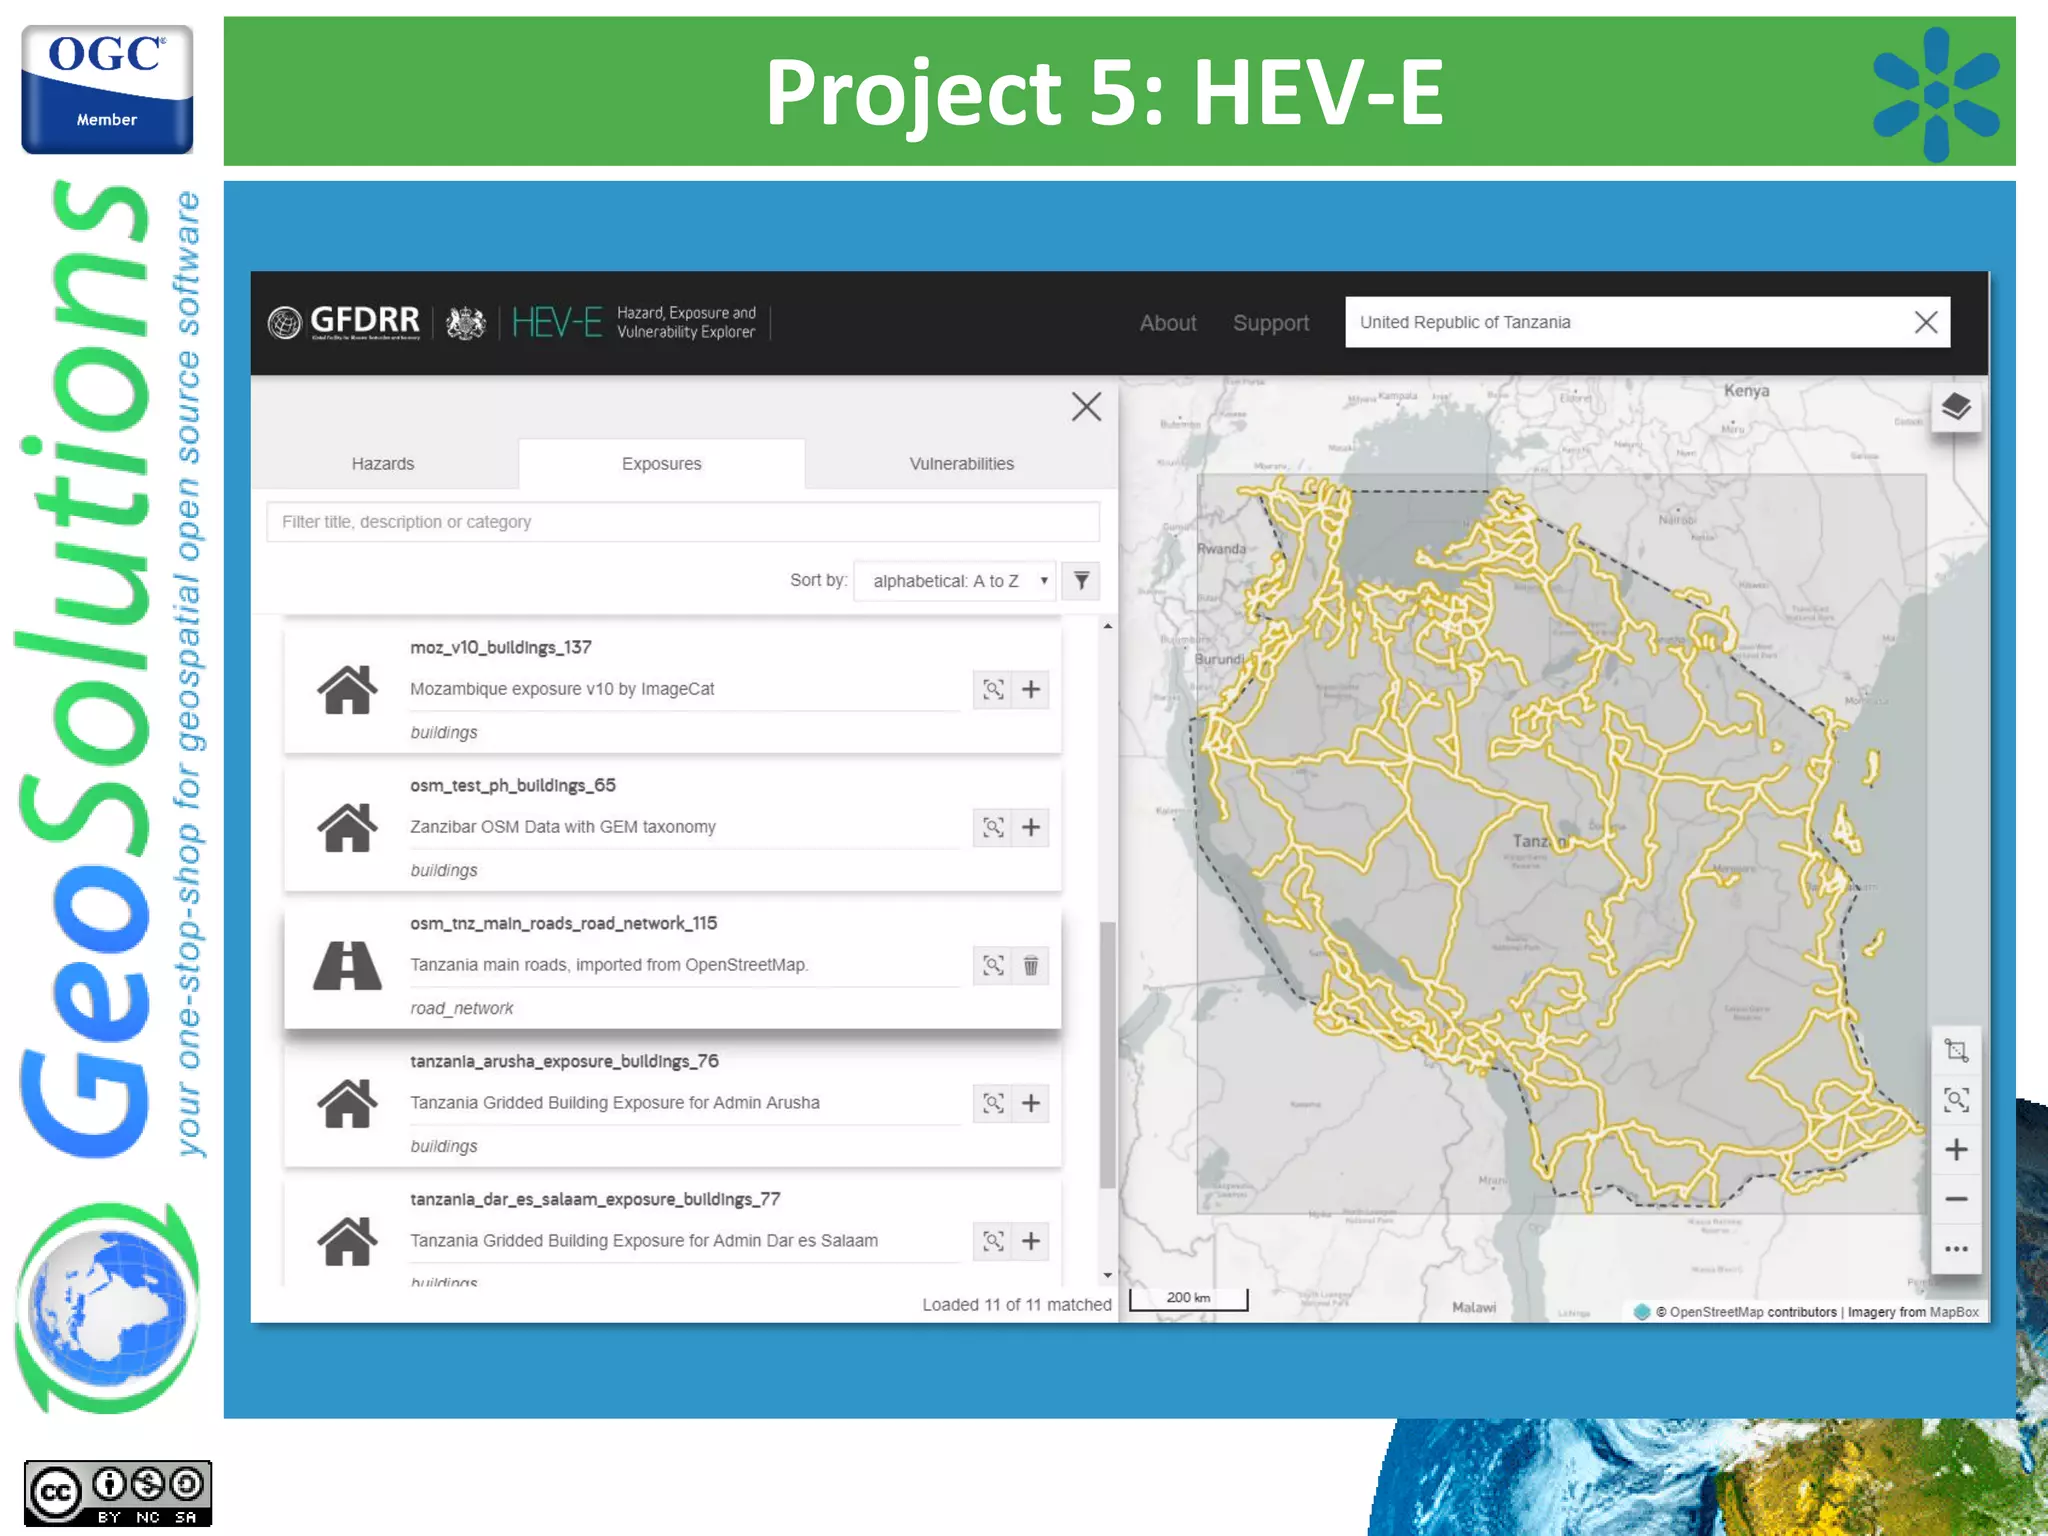The height and width of the screenshot is (1536, 2048).
Task: Click the house icon for Mozambique exposure
Action: pyautogui.click(x=347, y=690)
